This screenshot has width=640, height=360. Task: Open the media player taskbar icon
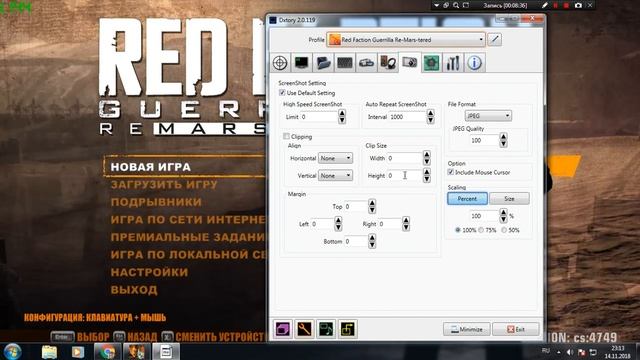tap(78, 352)
